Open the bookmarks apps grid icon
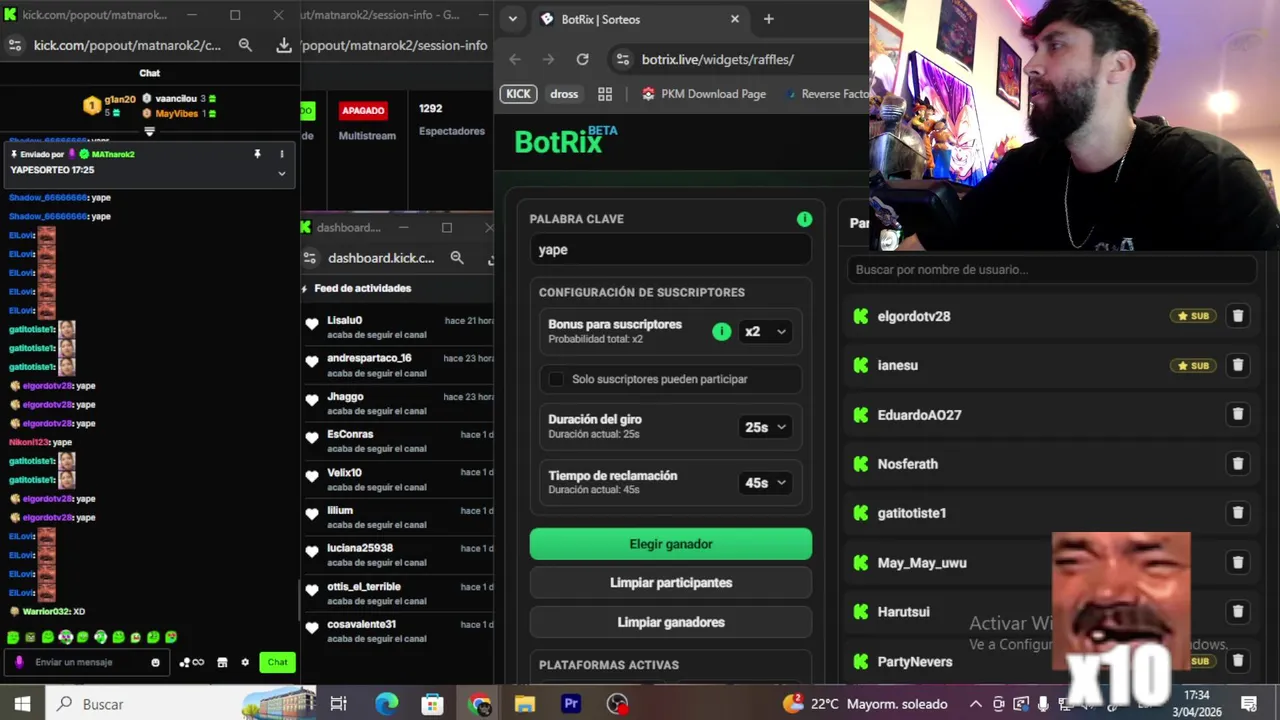 point(605,94)
